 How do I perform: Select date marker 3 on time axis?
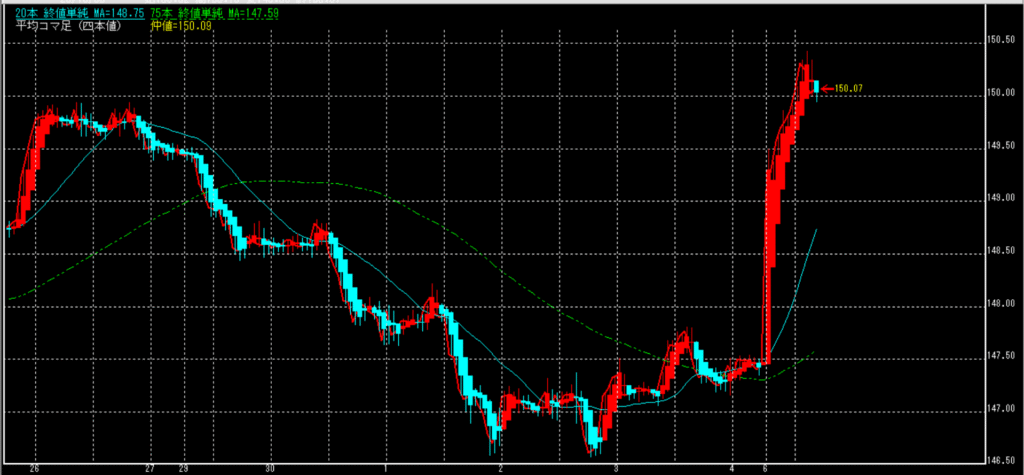click(617, 468)
